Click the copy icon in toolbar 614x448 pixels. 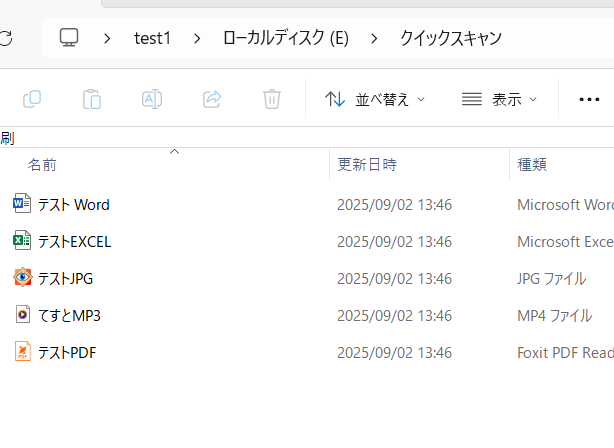[x=32, y=99]
